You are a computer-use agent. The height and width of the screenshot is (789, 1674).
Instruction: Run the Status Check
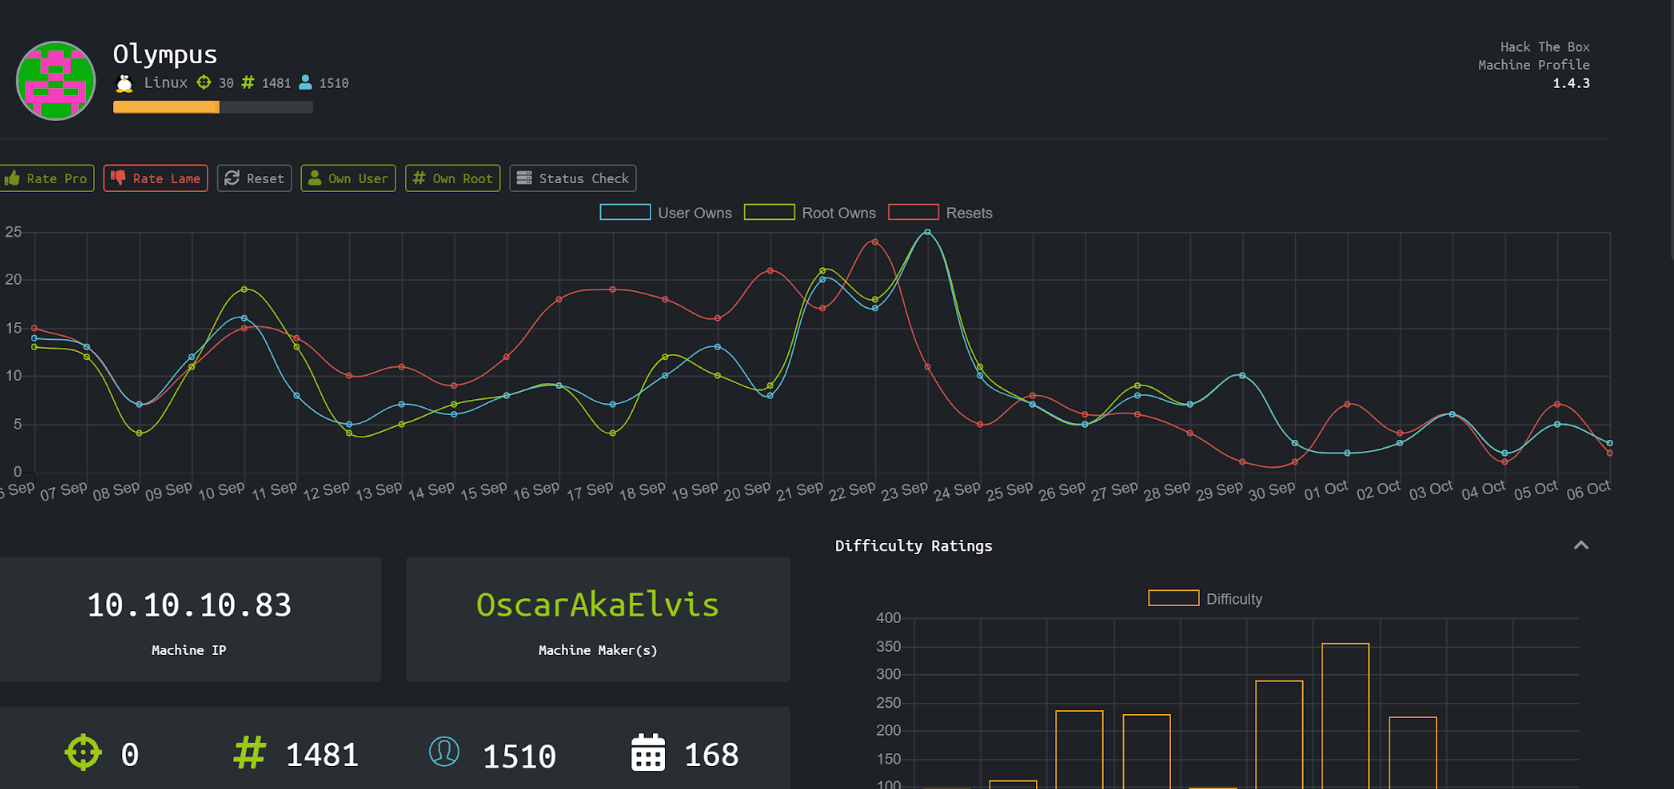pos(573,178)
